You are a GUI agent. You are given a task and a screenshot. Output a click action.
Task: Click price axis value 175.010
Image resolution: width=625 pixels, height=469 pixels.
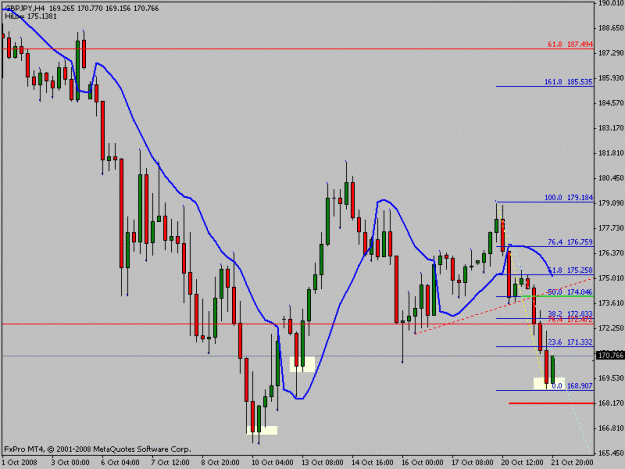click(x=611, y=278)
